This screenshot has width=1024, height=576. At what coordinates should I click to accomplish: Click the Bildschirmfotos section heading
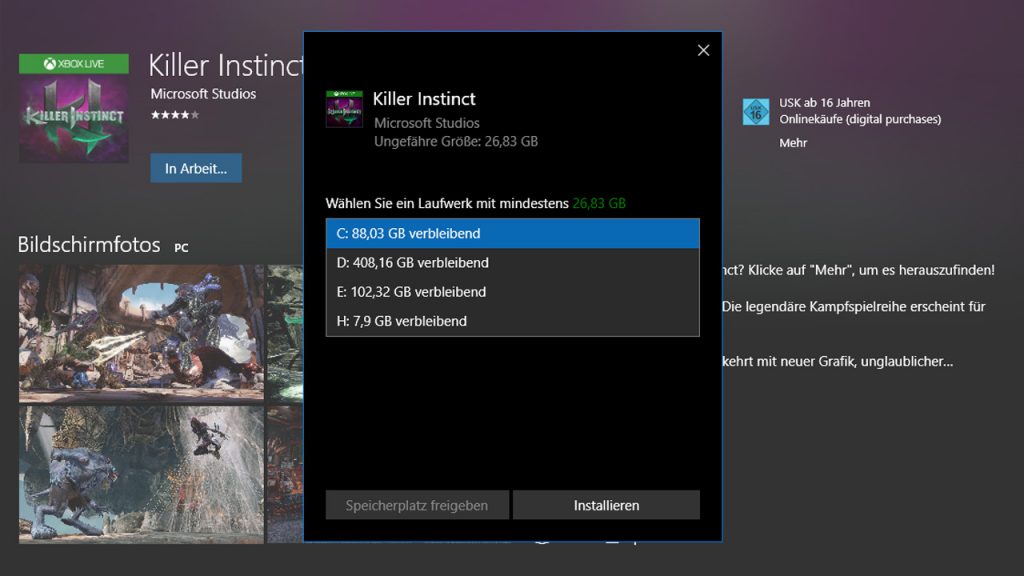pyautogui.click(x=89, y=245)
